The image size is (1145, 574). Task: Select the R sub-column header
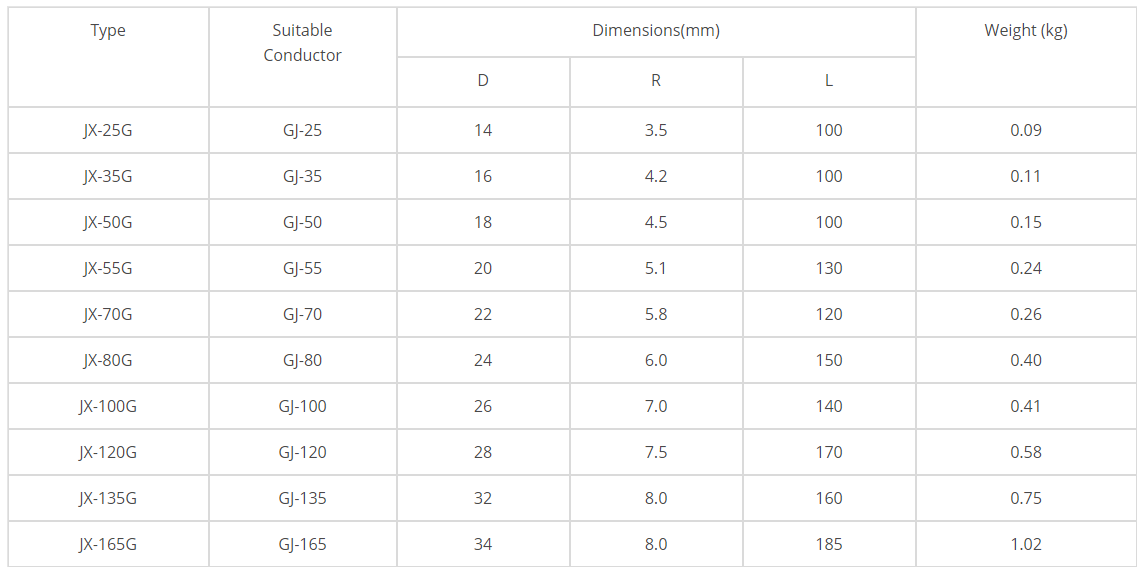pyautogui.click(x=656, y=81)
